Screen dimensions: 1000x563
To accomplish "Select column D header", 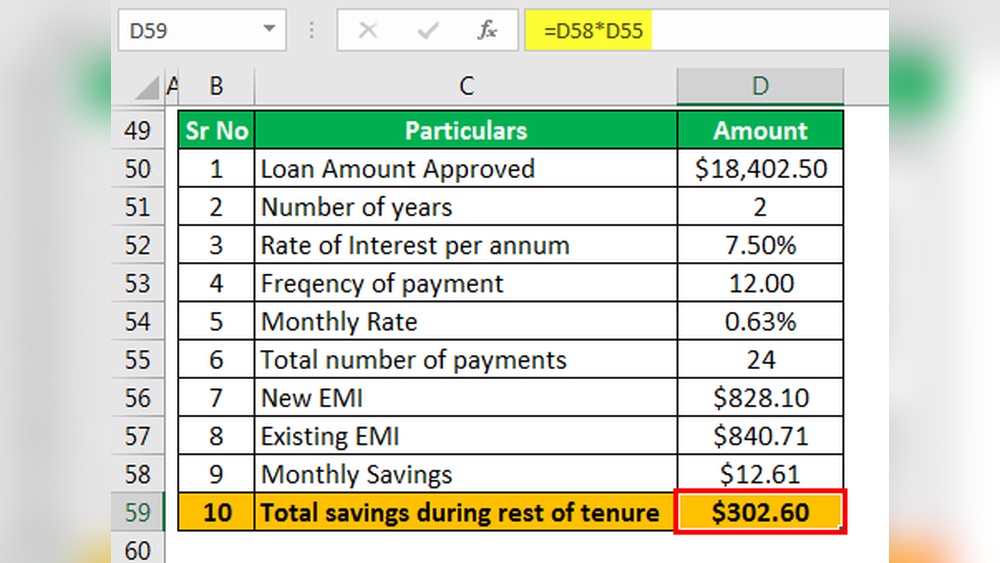I will coord(760,86).
